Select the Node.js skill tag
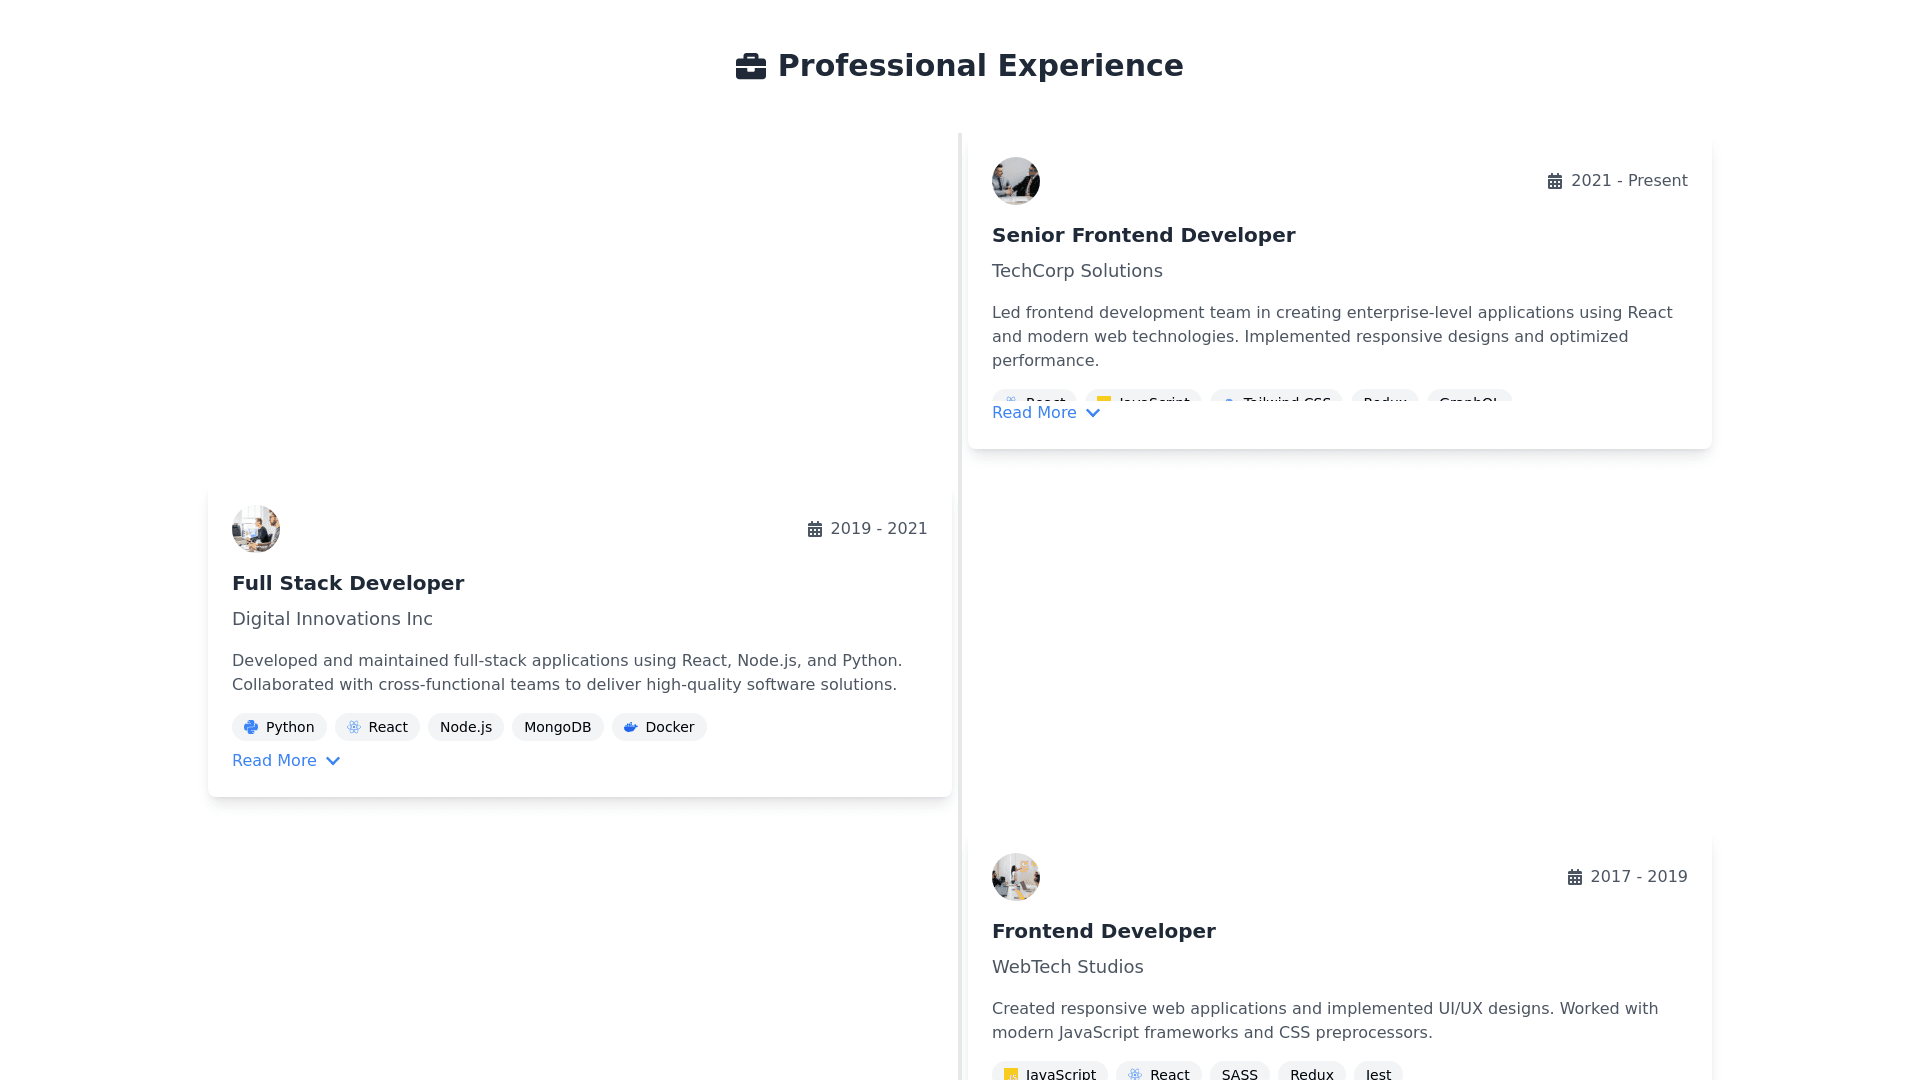The width and height of the screenshot is (1920, 1080). click(465, 727)
